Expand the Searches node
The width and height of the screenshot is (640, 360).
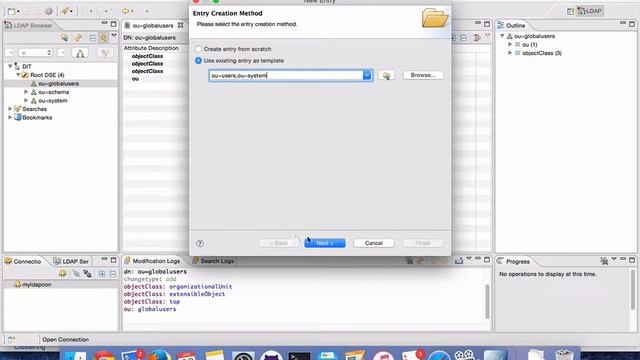point(10,109)
